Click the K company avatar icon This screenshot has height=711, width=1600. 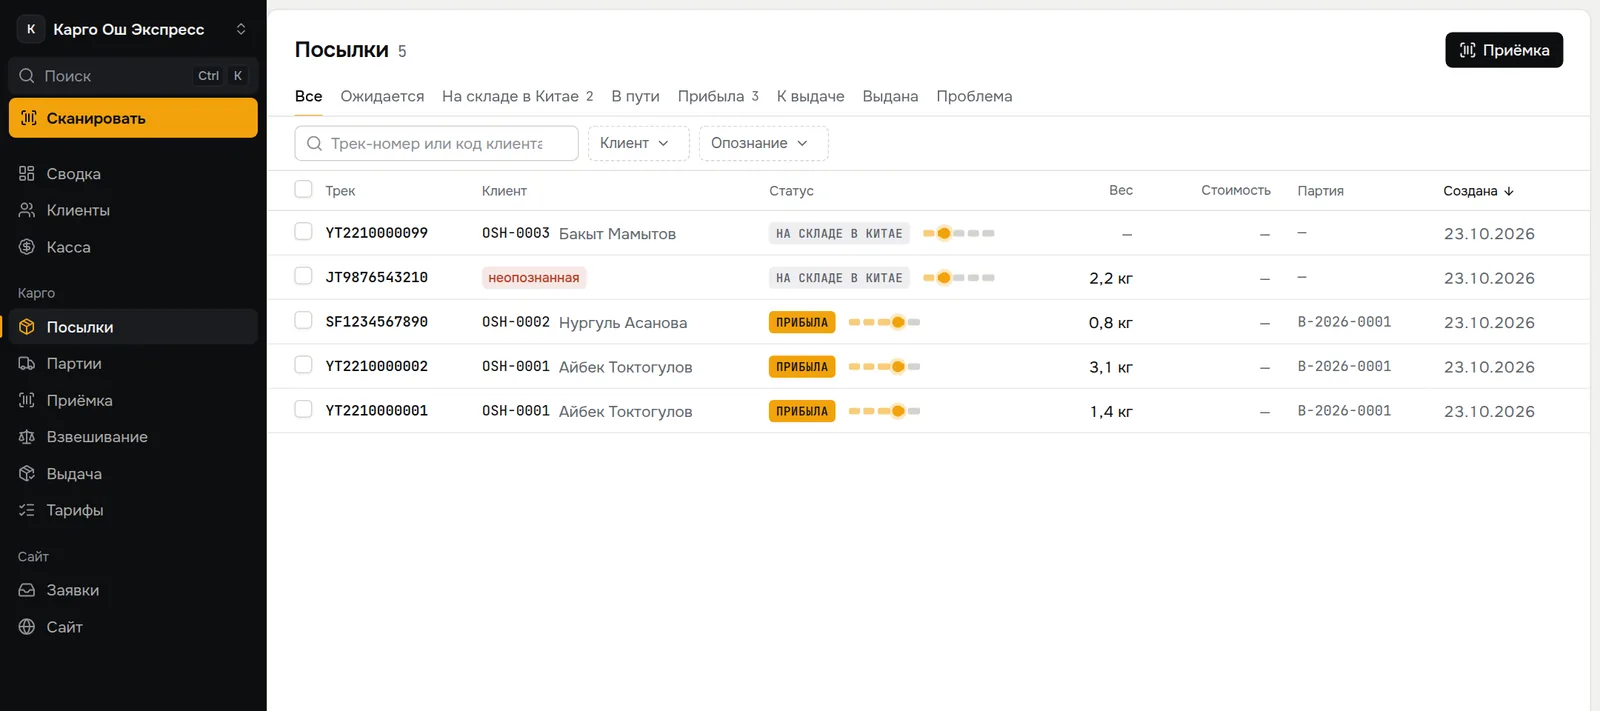click(31, 29)
